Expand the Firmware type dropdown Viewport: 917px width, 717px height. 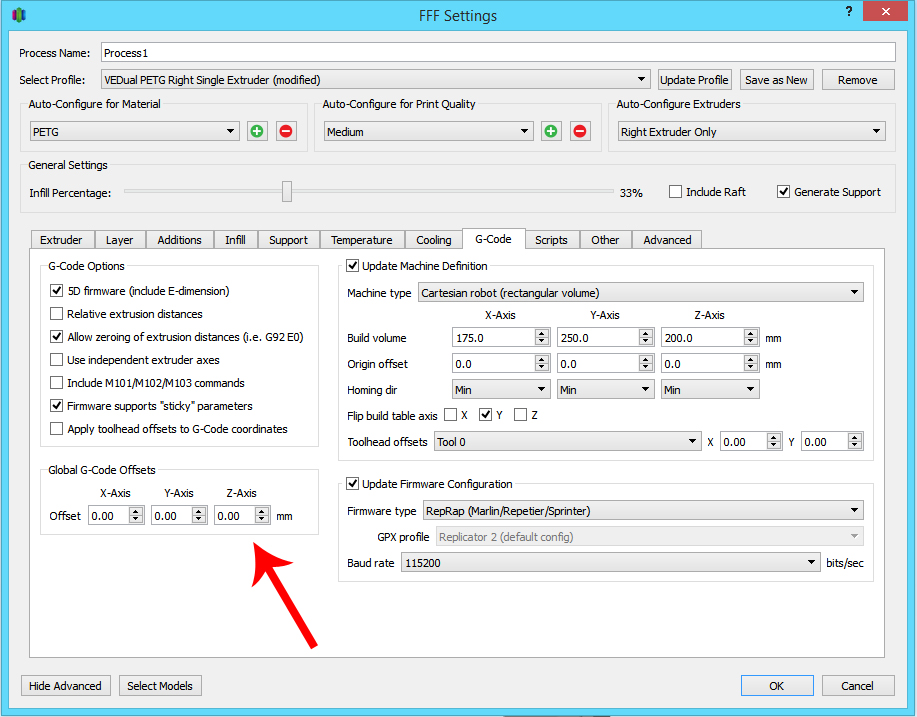(x=640, y=511)
